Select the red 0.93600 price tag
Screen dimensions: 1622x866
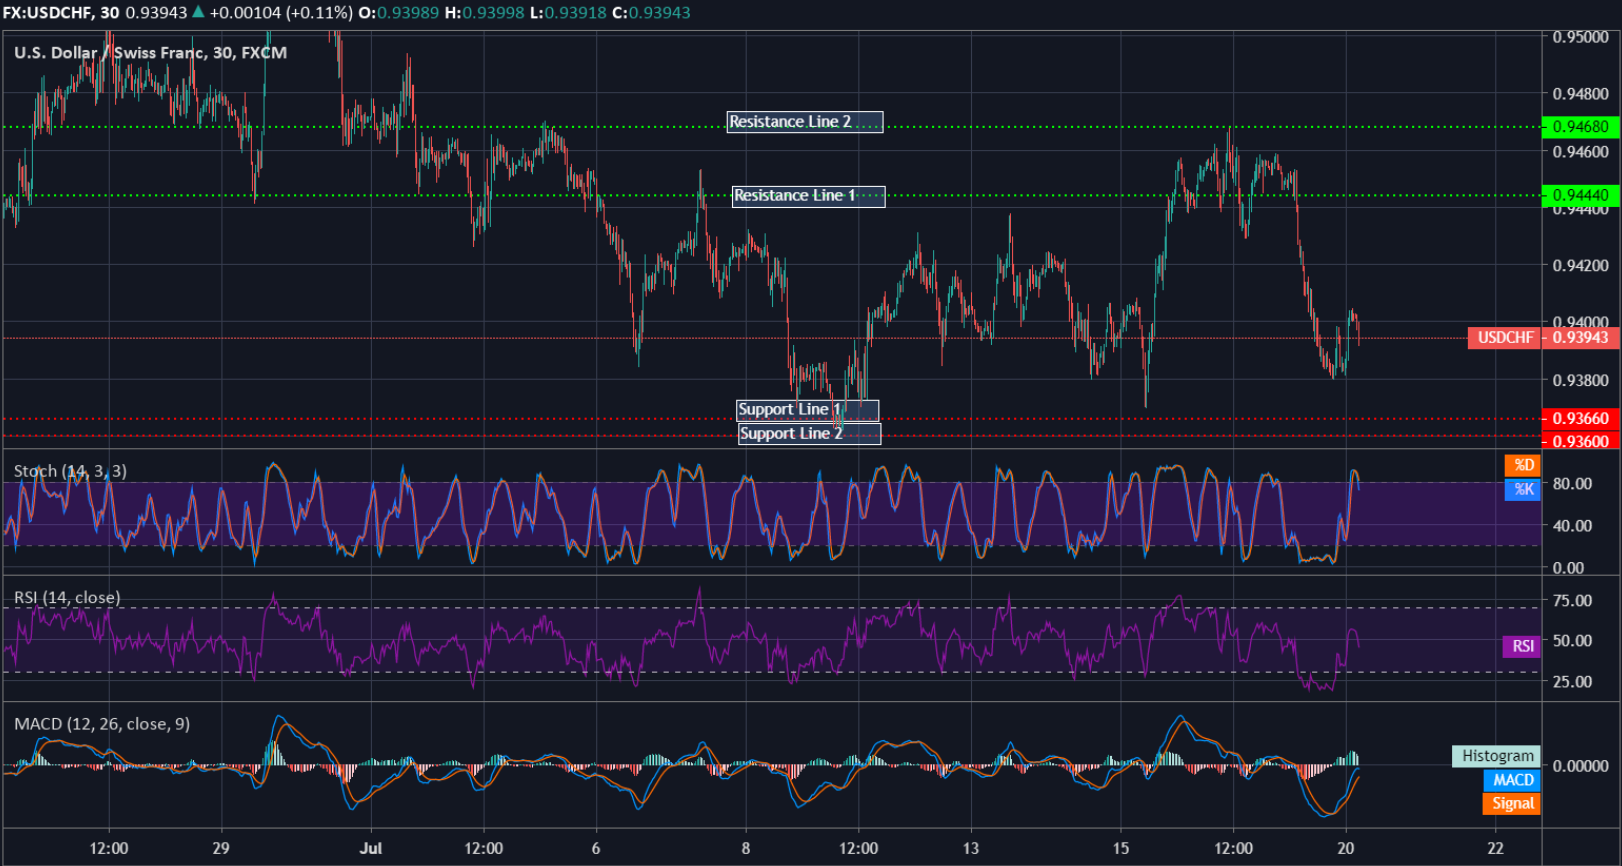(x=1580, y=441)
